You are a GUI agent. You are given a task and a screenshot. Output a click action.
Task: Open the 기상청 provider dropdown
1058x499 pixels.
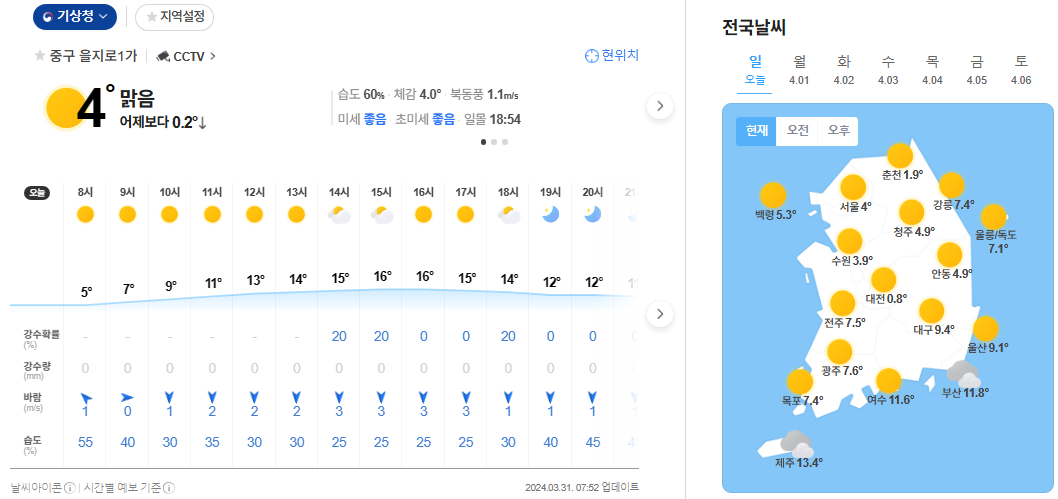click(x=75, y=17)
